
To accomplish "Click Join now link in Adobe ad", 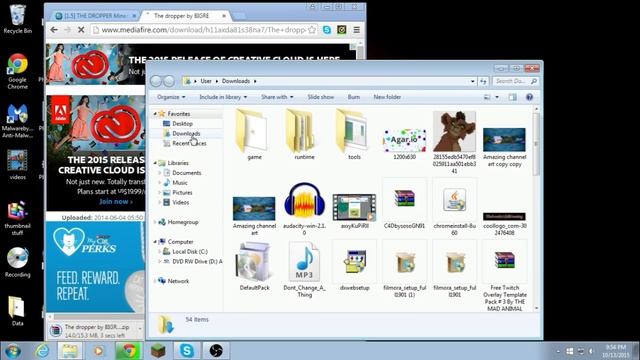I will (x=116, y=202).
